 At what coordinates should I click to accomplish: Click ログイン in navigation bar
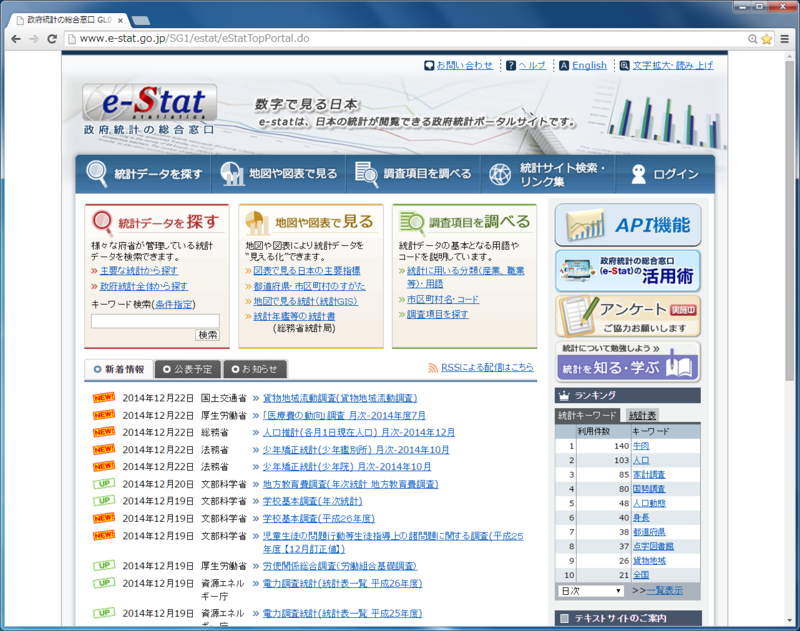665,174
